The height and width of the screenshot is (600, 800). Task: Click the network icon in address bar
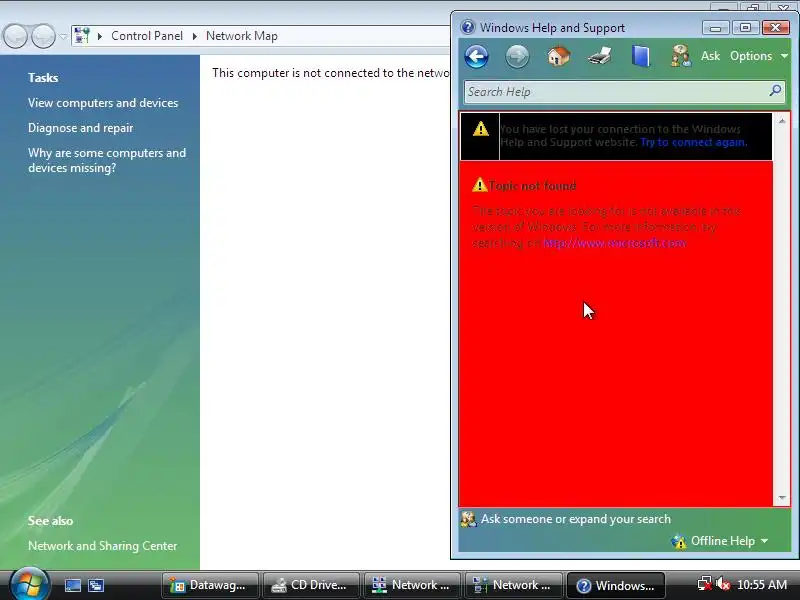tap(82, 36)
